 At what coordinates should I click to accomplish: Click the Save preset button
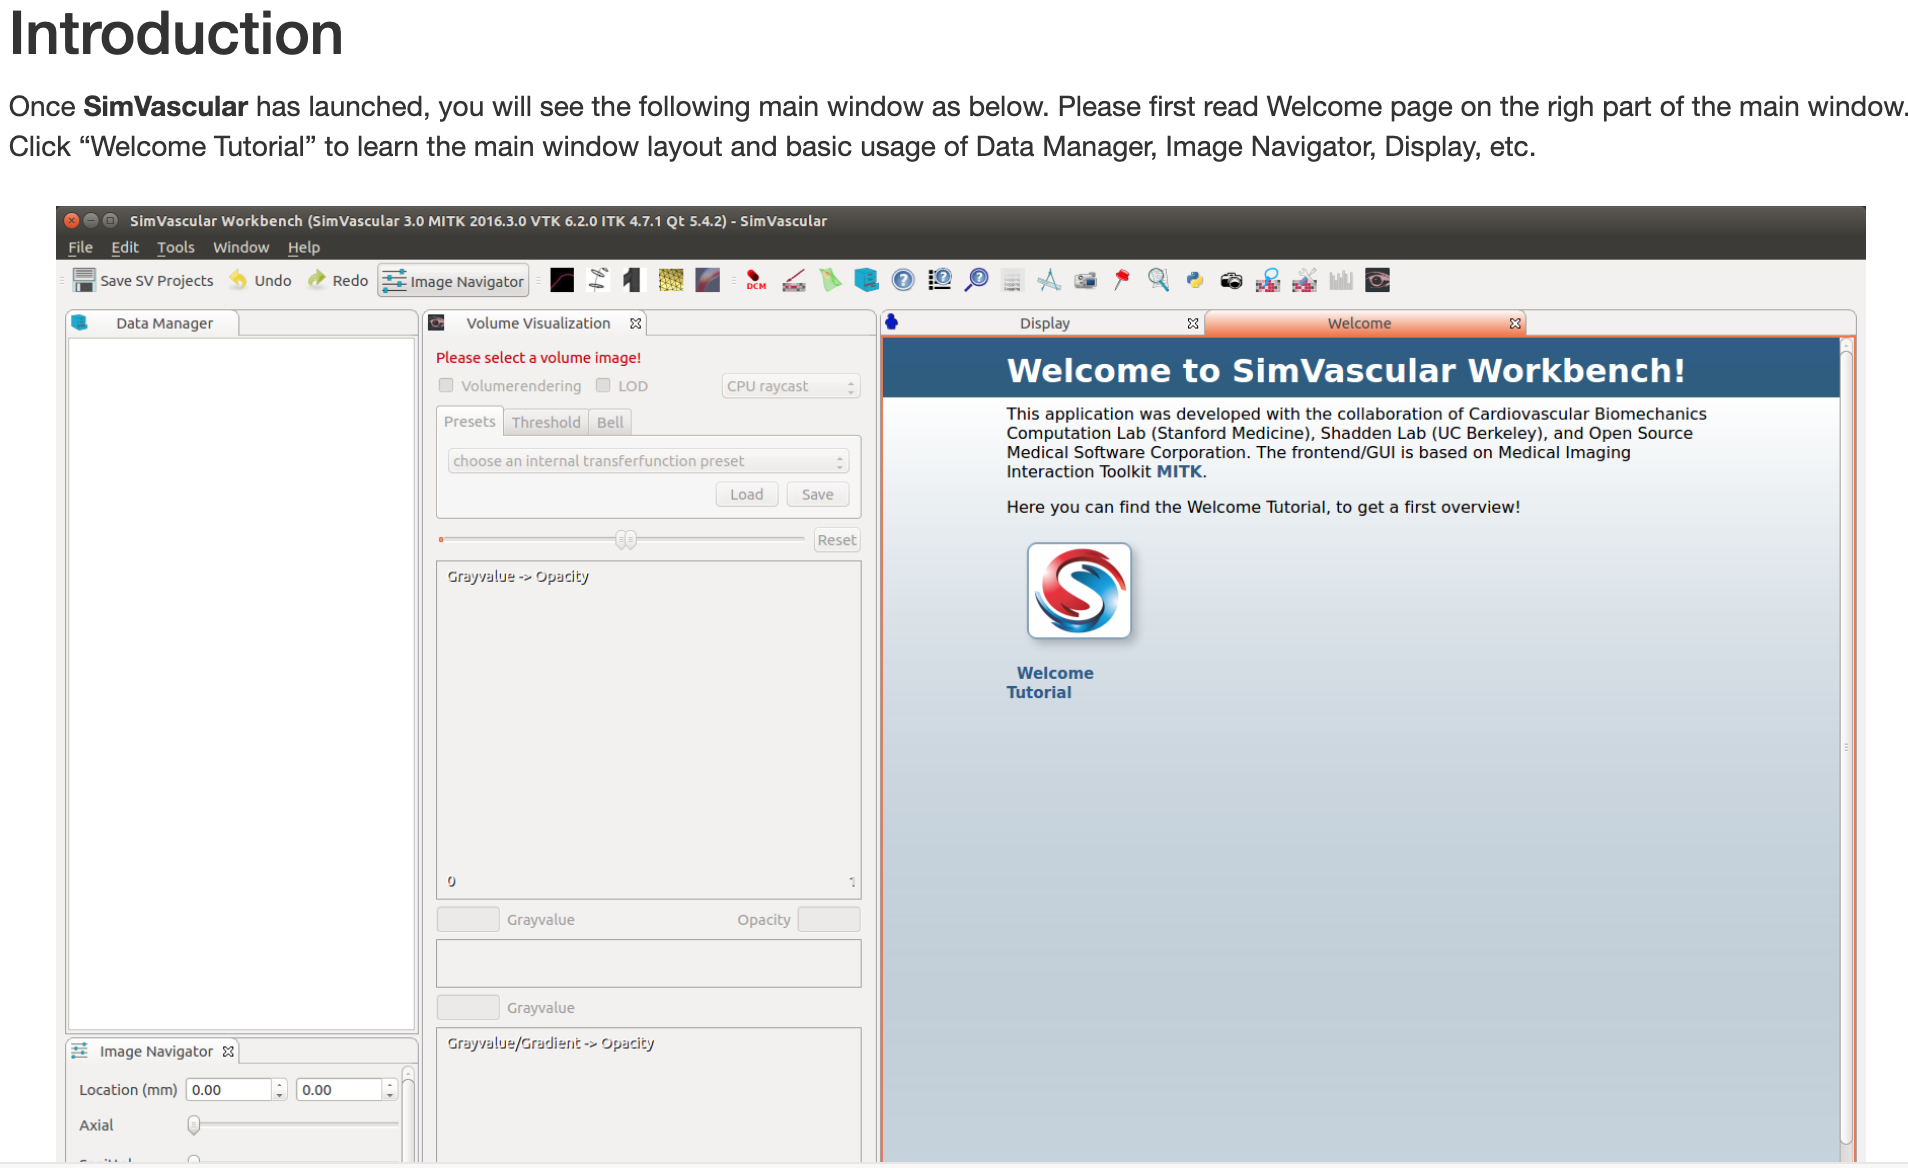pyautogui.click(x=818, y=494)
